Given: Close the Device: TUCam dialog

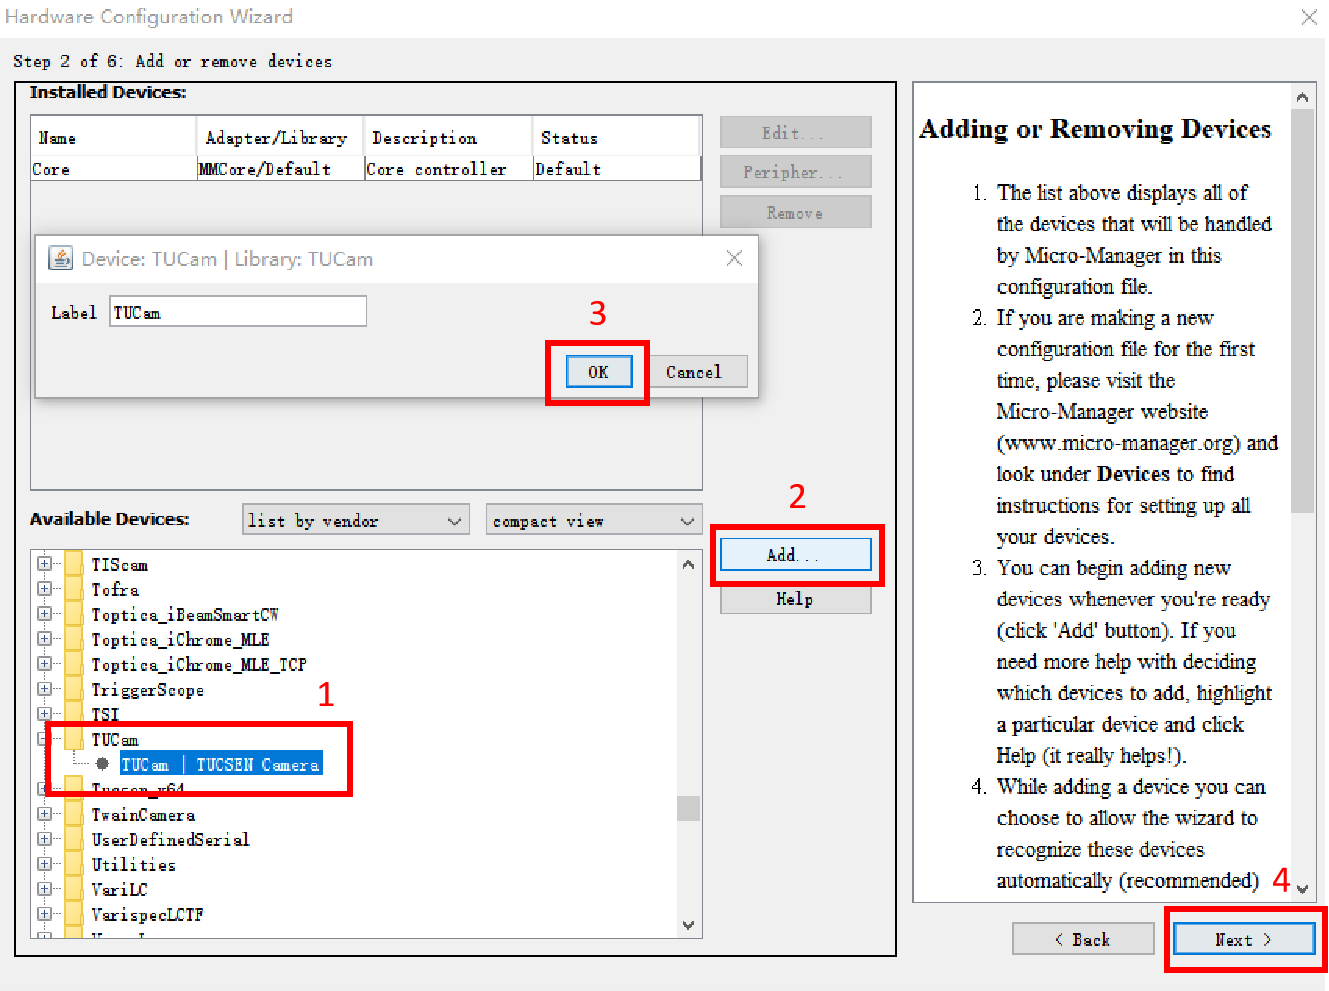Looking at the screenshot, I should (x=734, y=258).
